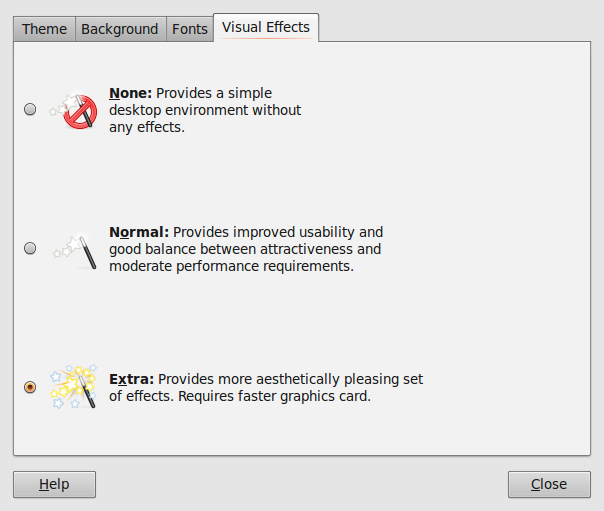Click the no-effects wand icon with red prohibition sign
604x511 pixels.
click(x=75, y=110)
